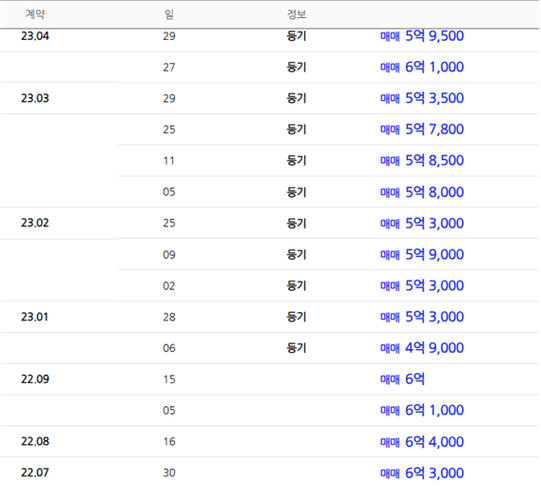Select the 22.09 contract month cell
541x489 pixels.
coord(35,379)
